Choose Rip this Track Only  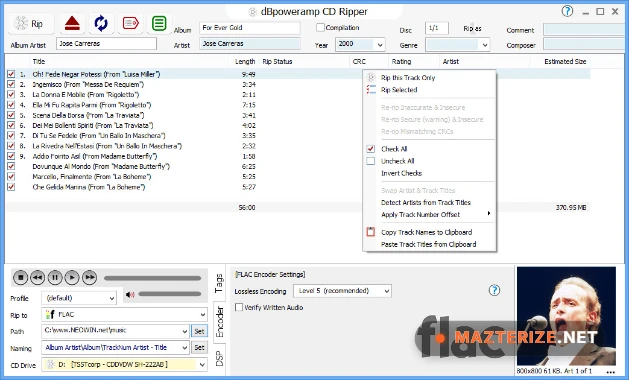pyautogui.click(x=429, y=77)
